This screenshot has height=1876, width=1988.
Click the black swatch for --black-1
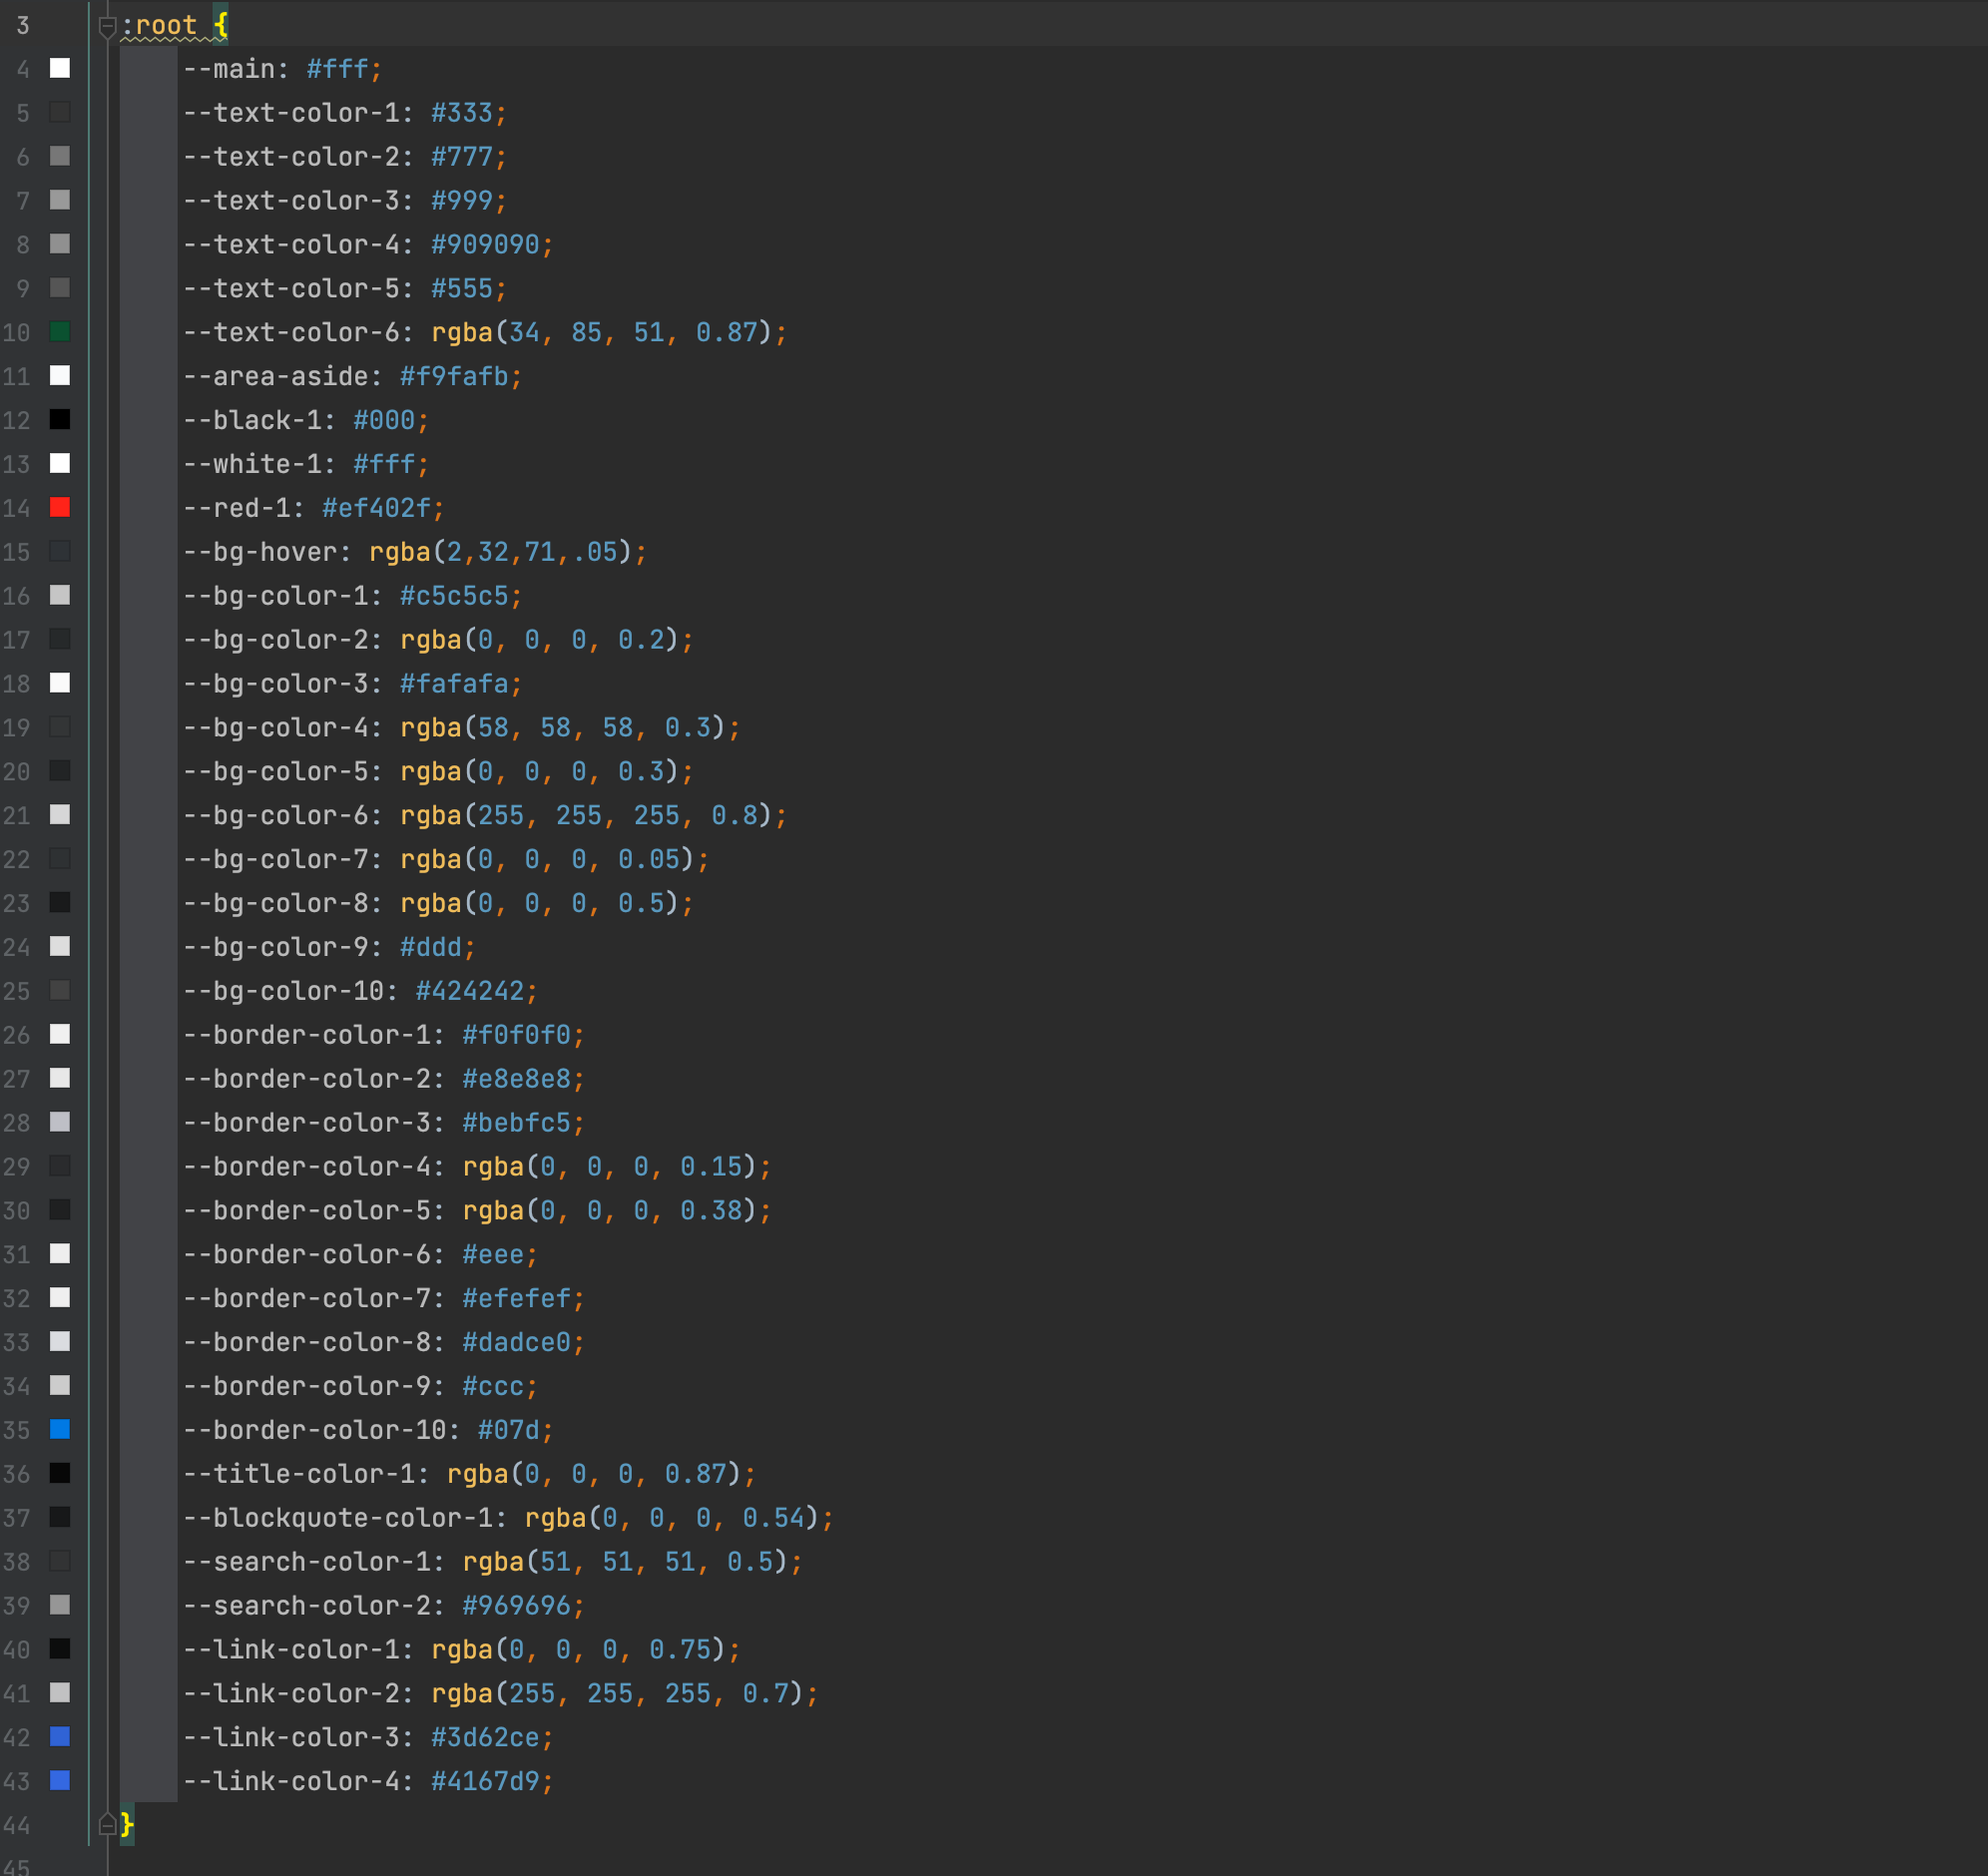point(60,419)
